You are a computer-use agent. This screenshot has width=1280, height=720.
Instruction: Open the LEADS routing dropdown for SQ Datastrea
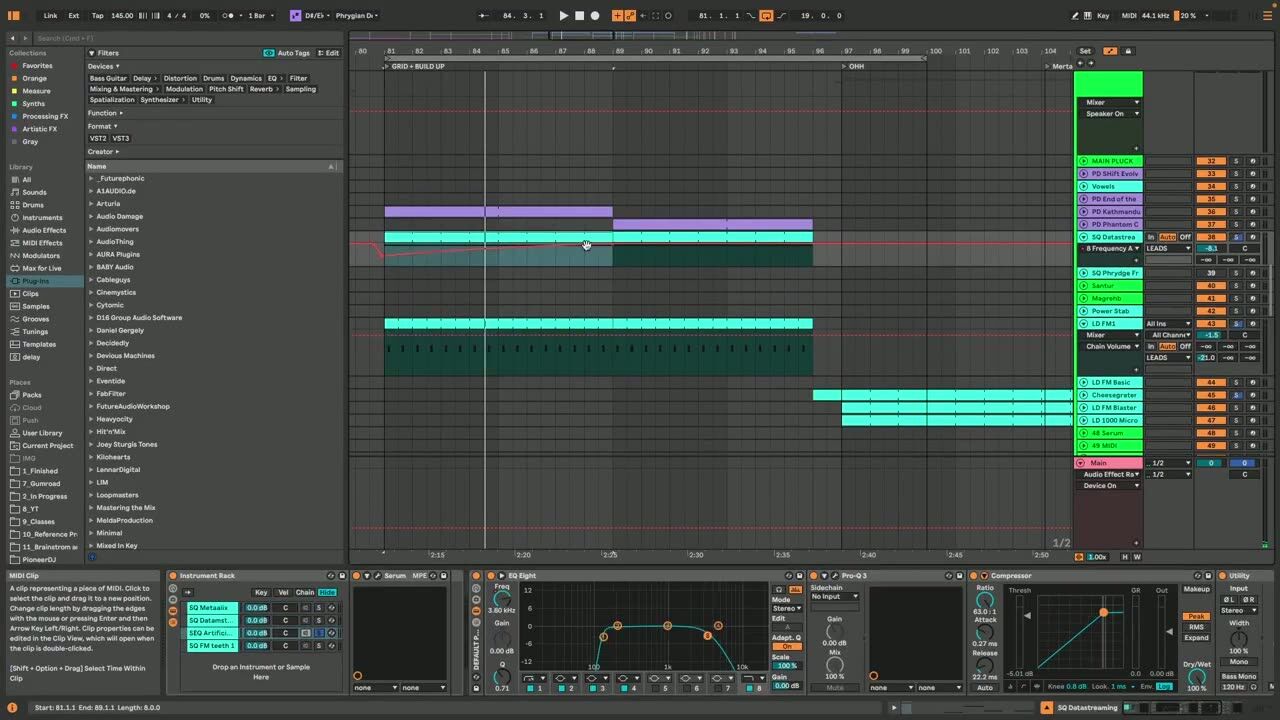(x=1169, y=248)
